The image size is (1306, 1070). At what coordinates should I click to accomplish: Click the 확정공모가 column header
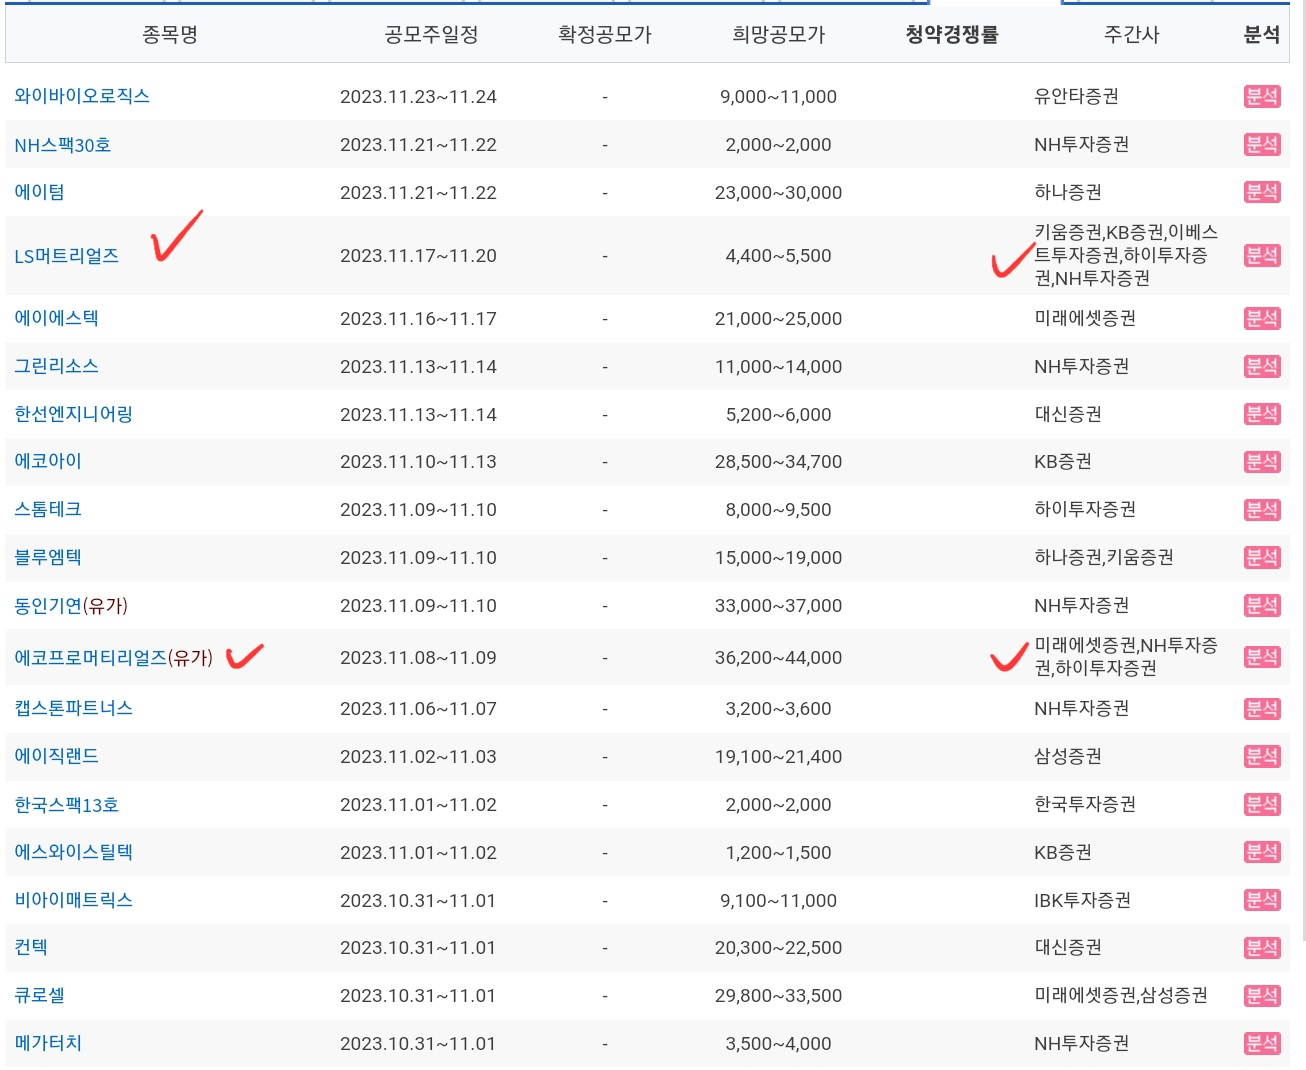[x=605, y=35]
